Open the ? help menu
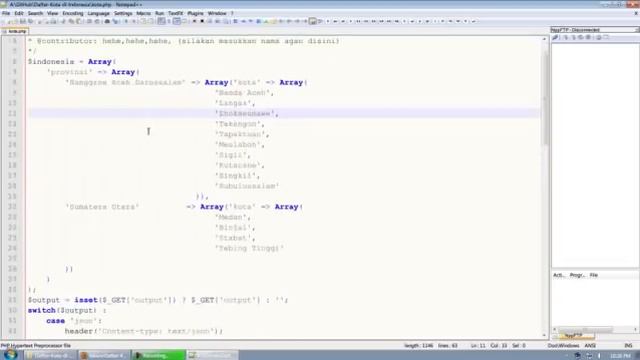The height and width of the screenshot is (360, 640). click(x=232, y=13)
